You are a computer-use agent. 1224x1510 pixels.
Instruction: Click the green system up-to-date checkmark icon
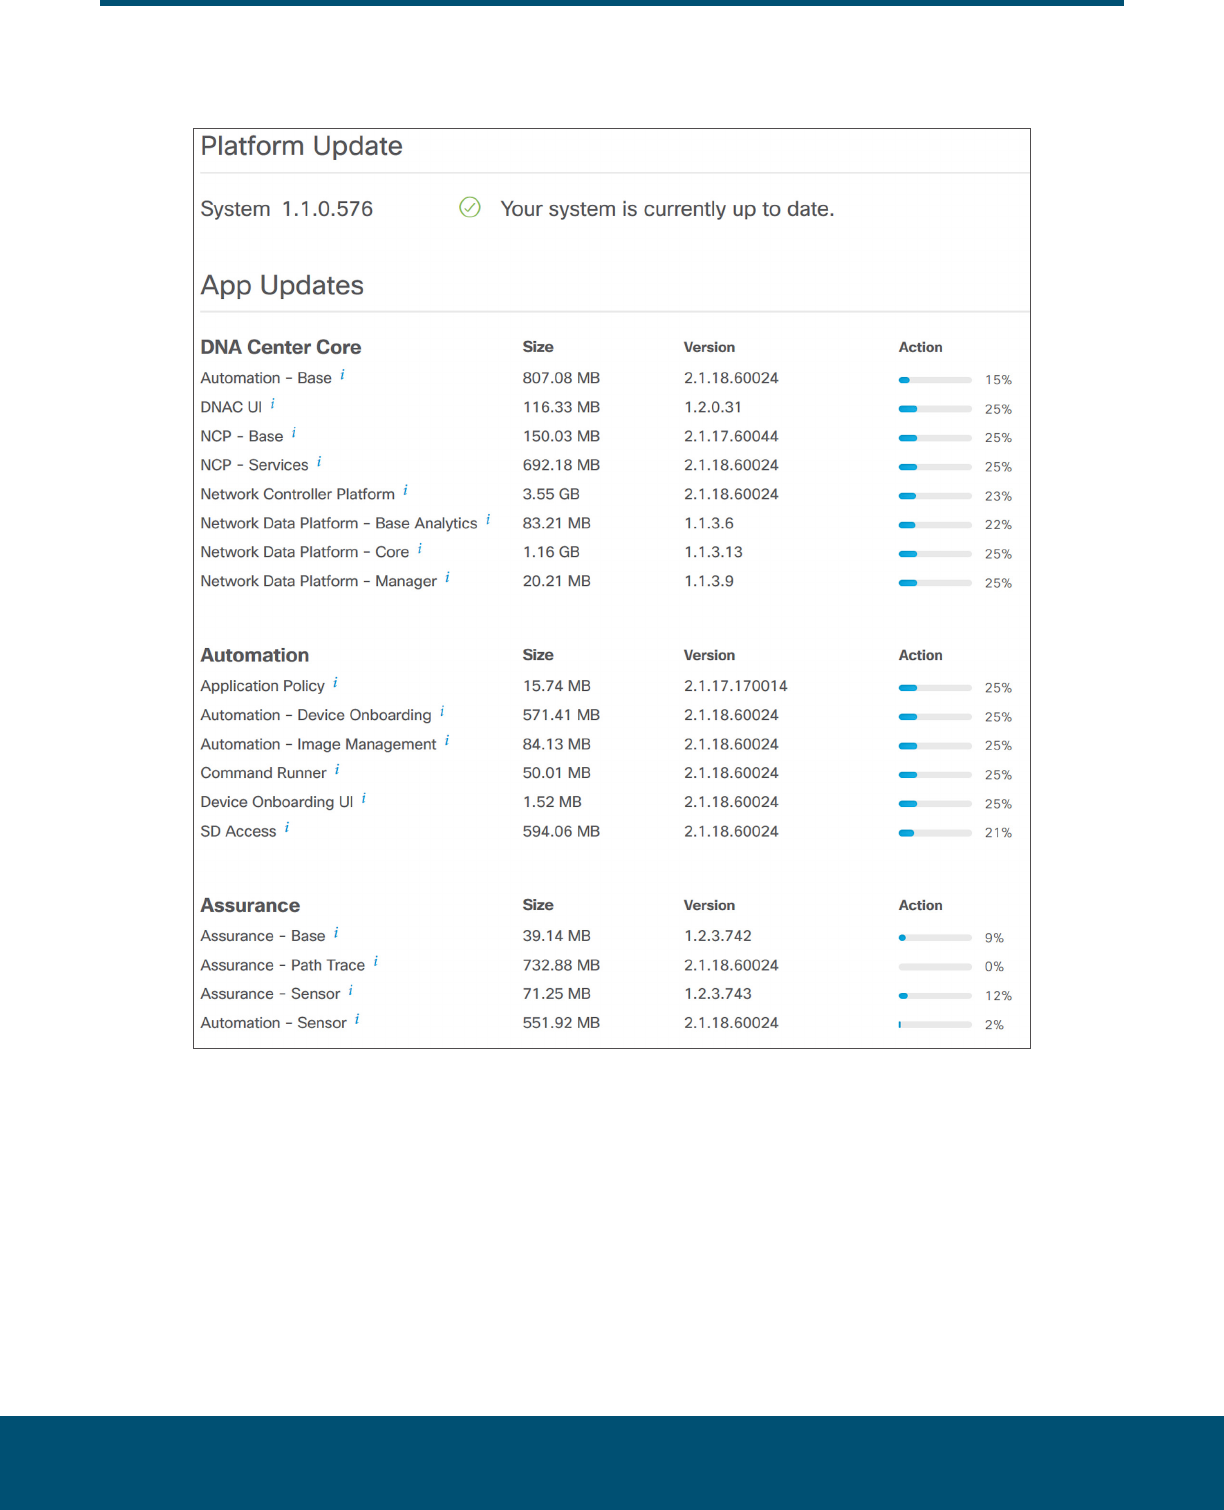coord(470,208)
